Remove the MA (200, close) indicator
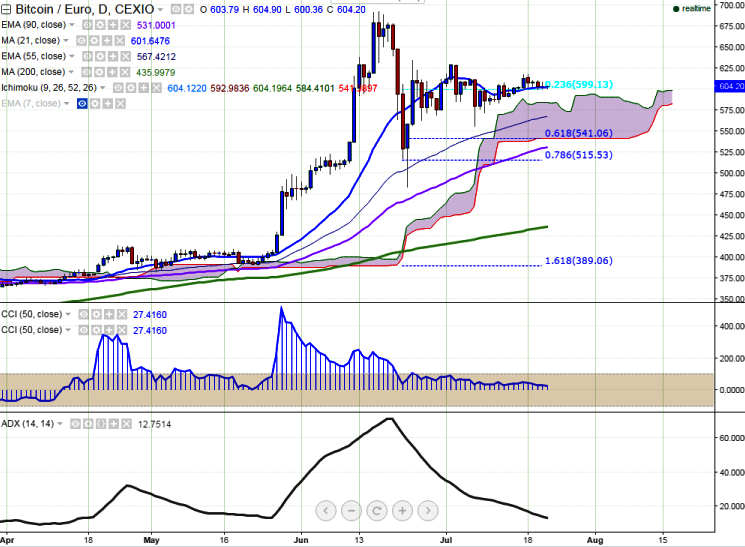Viewport: 745px width, 547px height. pyautogui.click(x=124, y=72)
